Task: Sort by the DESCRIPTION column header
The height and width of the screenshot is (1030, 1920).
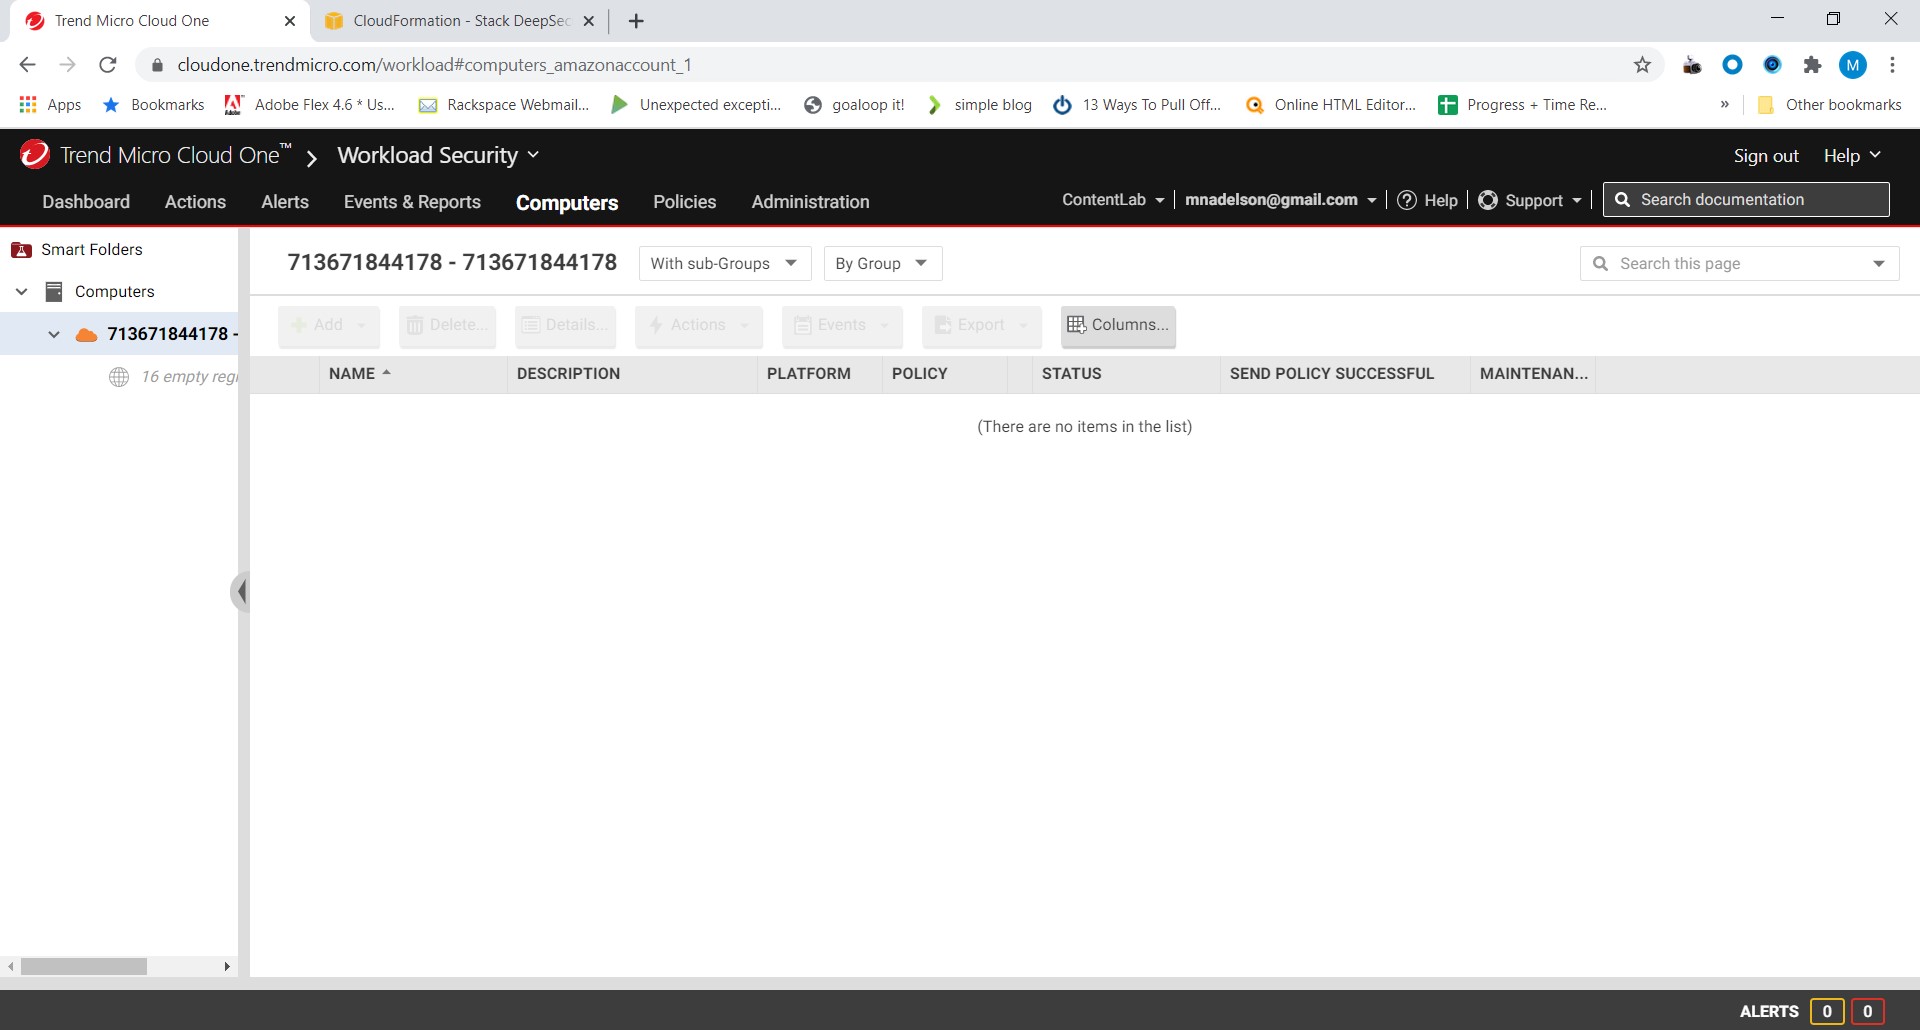Action: (631, 374)
